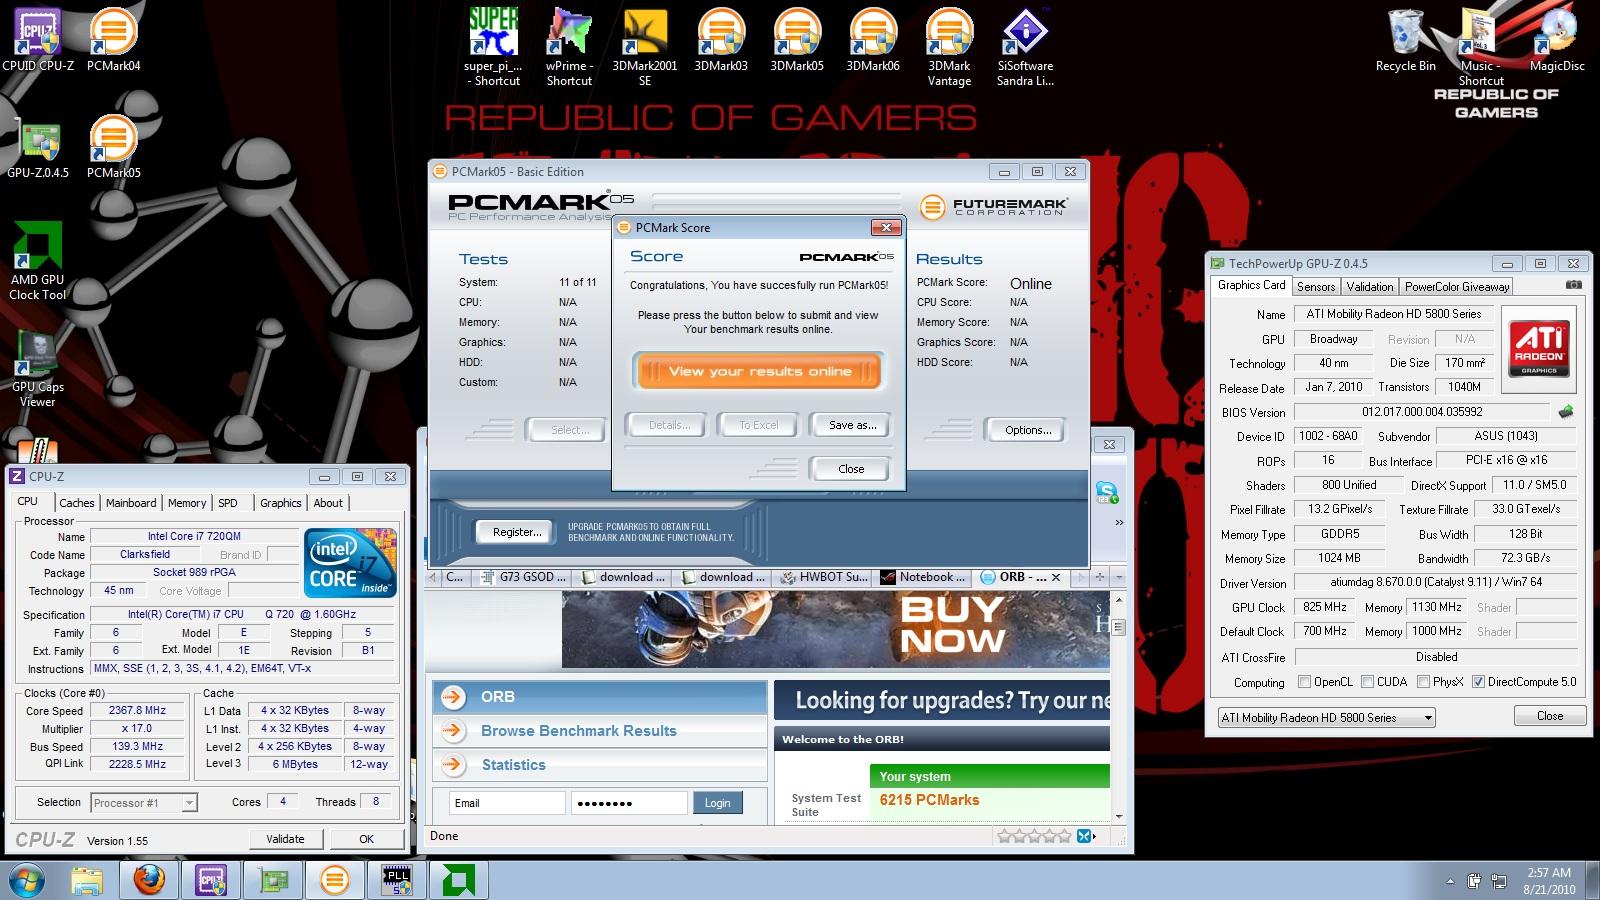
Task: Open the PowerColor Giveaway tab
Action: click(1457, 287)
